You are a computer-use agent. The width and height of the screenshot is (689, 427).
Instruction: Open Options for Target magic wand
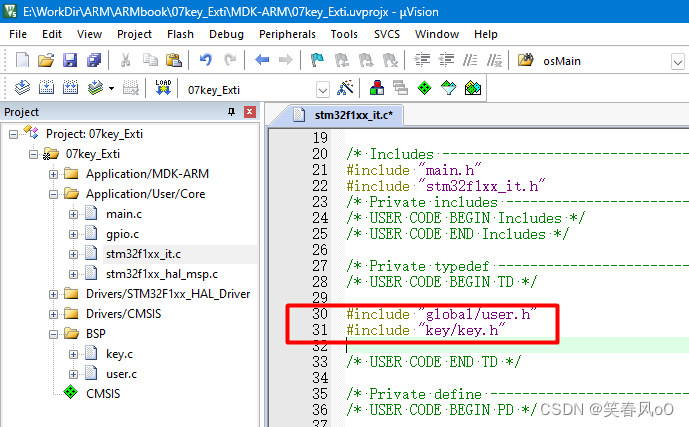pos(345,88)
